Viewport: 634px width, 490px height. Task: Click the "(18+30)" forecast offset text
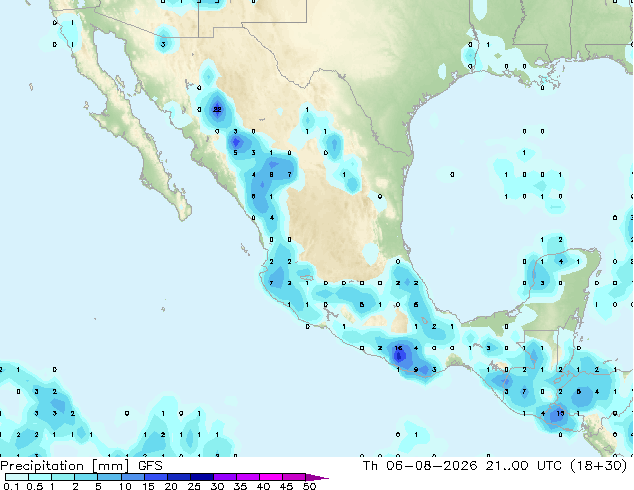pyautogui.click(x=598, y=465)
